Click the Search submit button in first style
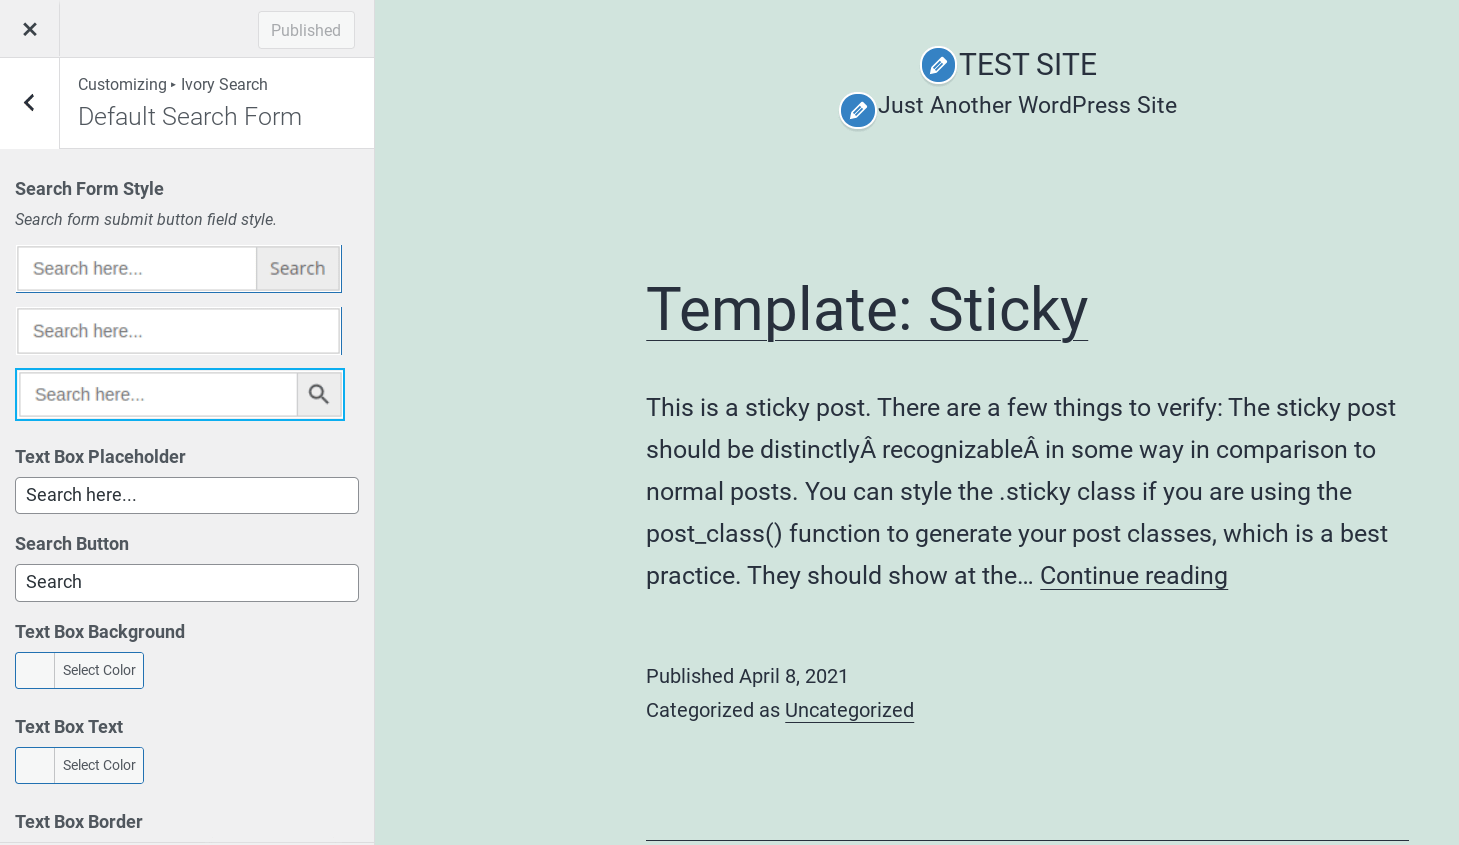Viewport: 1459px width, 845px height. pyautogui.click(x=297, y=268)
